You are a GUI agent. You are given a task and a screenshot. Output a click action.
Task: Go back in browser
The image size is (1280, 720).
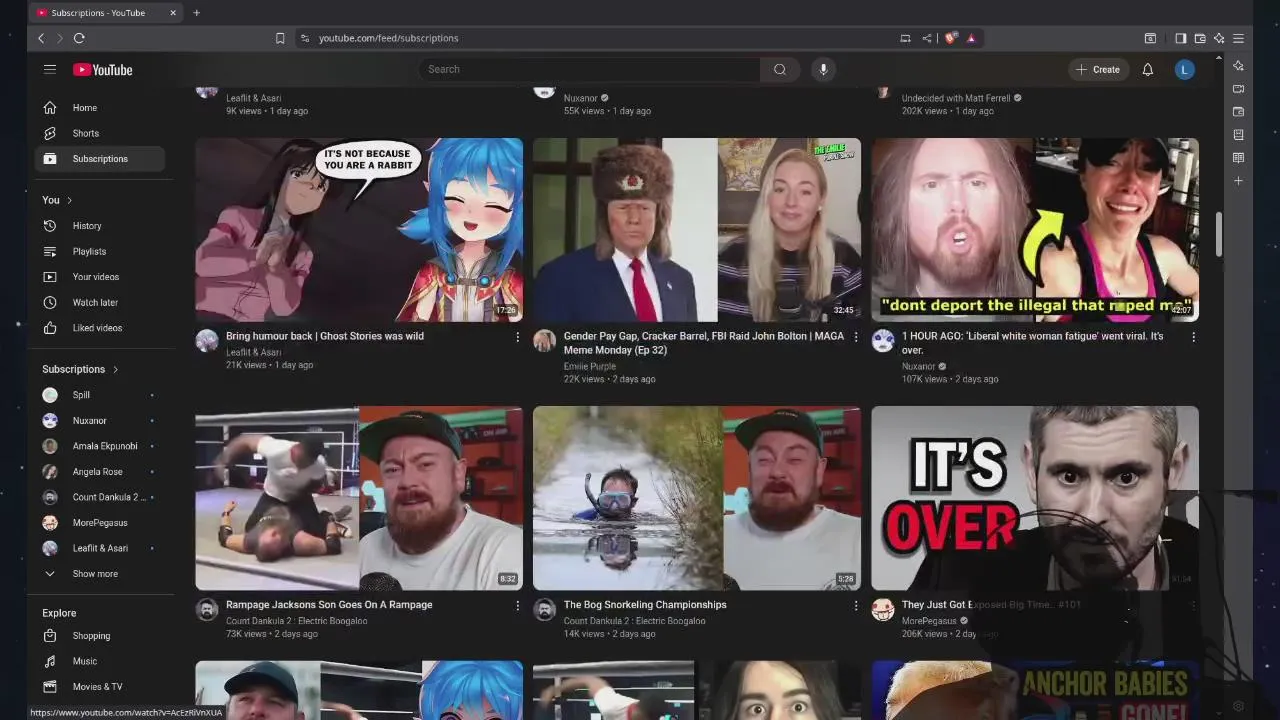click(x=41, y=38)
